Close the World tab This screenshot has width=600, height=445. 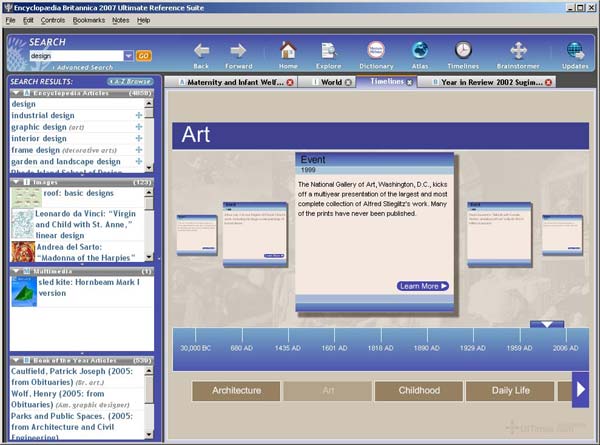(348, 82)
